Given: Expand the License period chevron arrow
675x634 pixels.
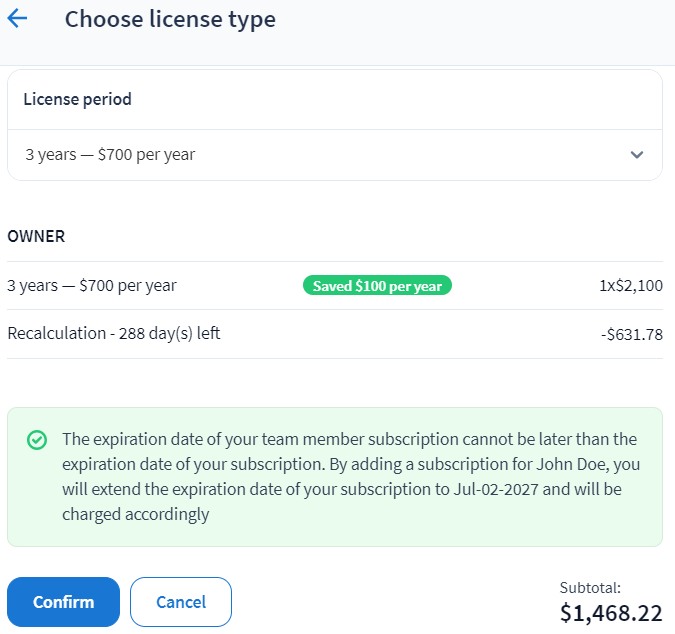Looking at the screenshot, I should tap(637, 155).
